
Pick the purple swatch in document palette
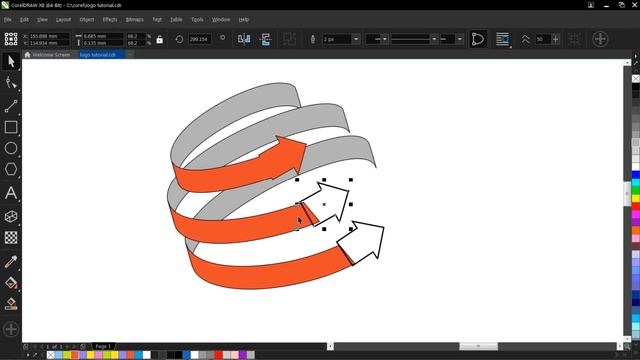point(243,355)
